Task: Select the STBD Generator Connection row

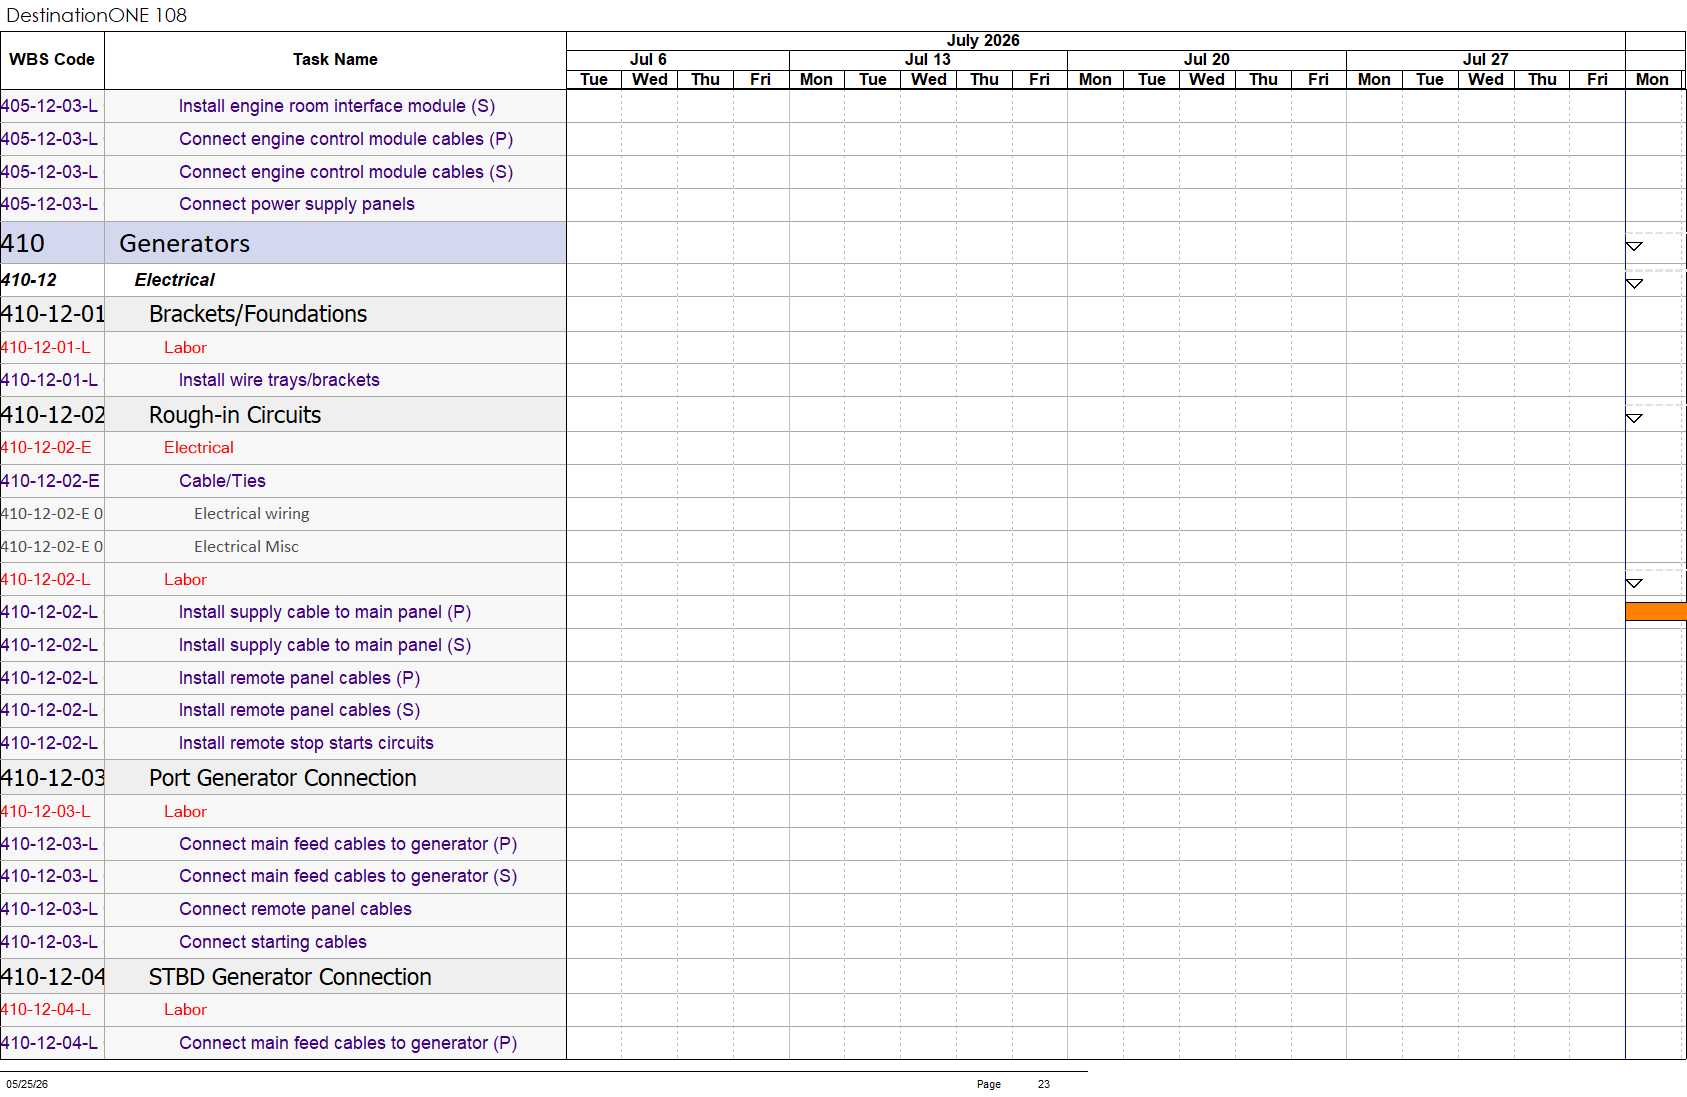Action: coord(283,977)
